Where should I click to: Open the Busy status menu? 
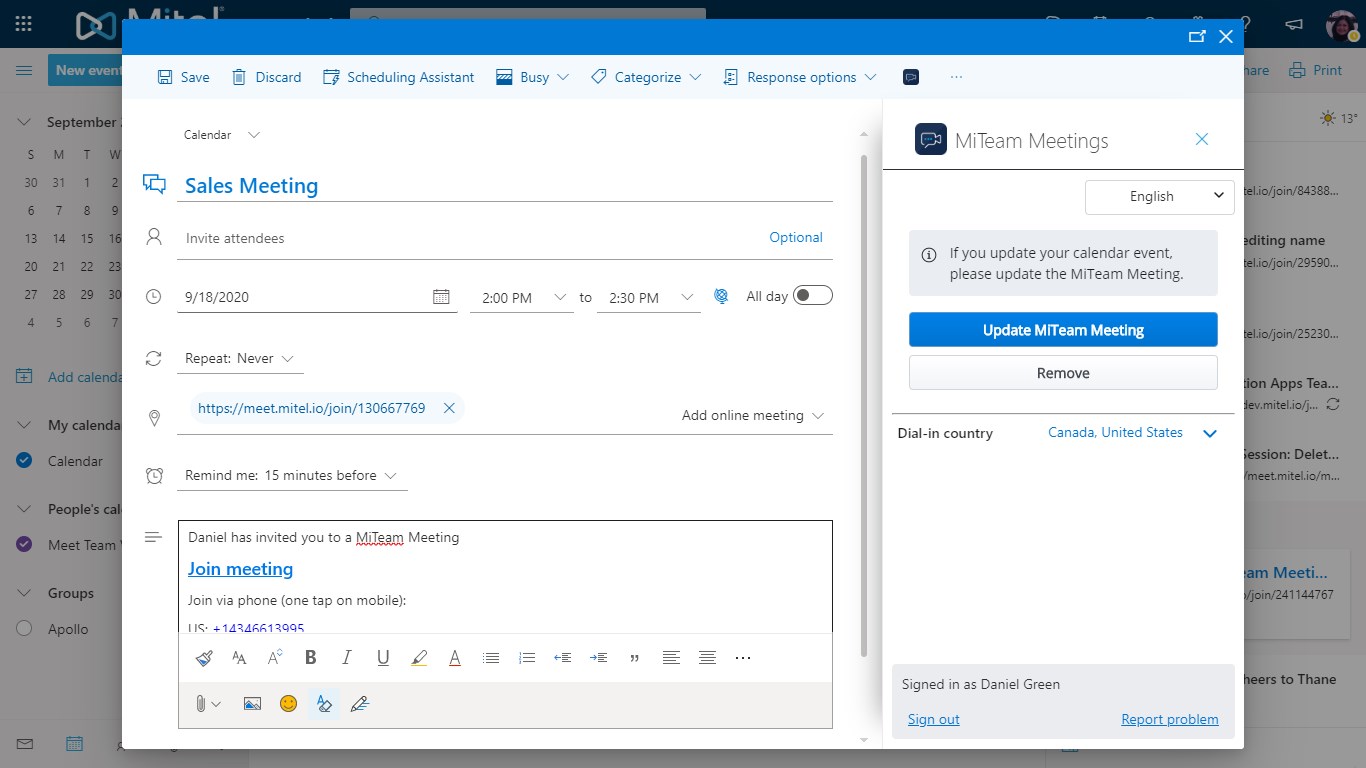coord(532,77)
